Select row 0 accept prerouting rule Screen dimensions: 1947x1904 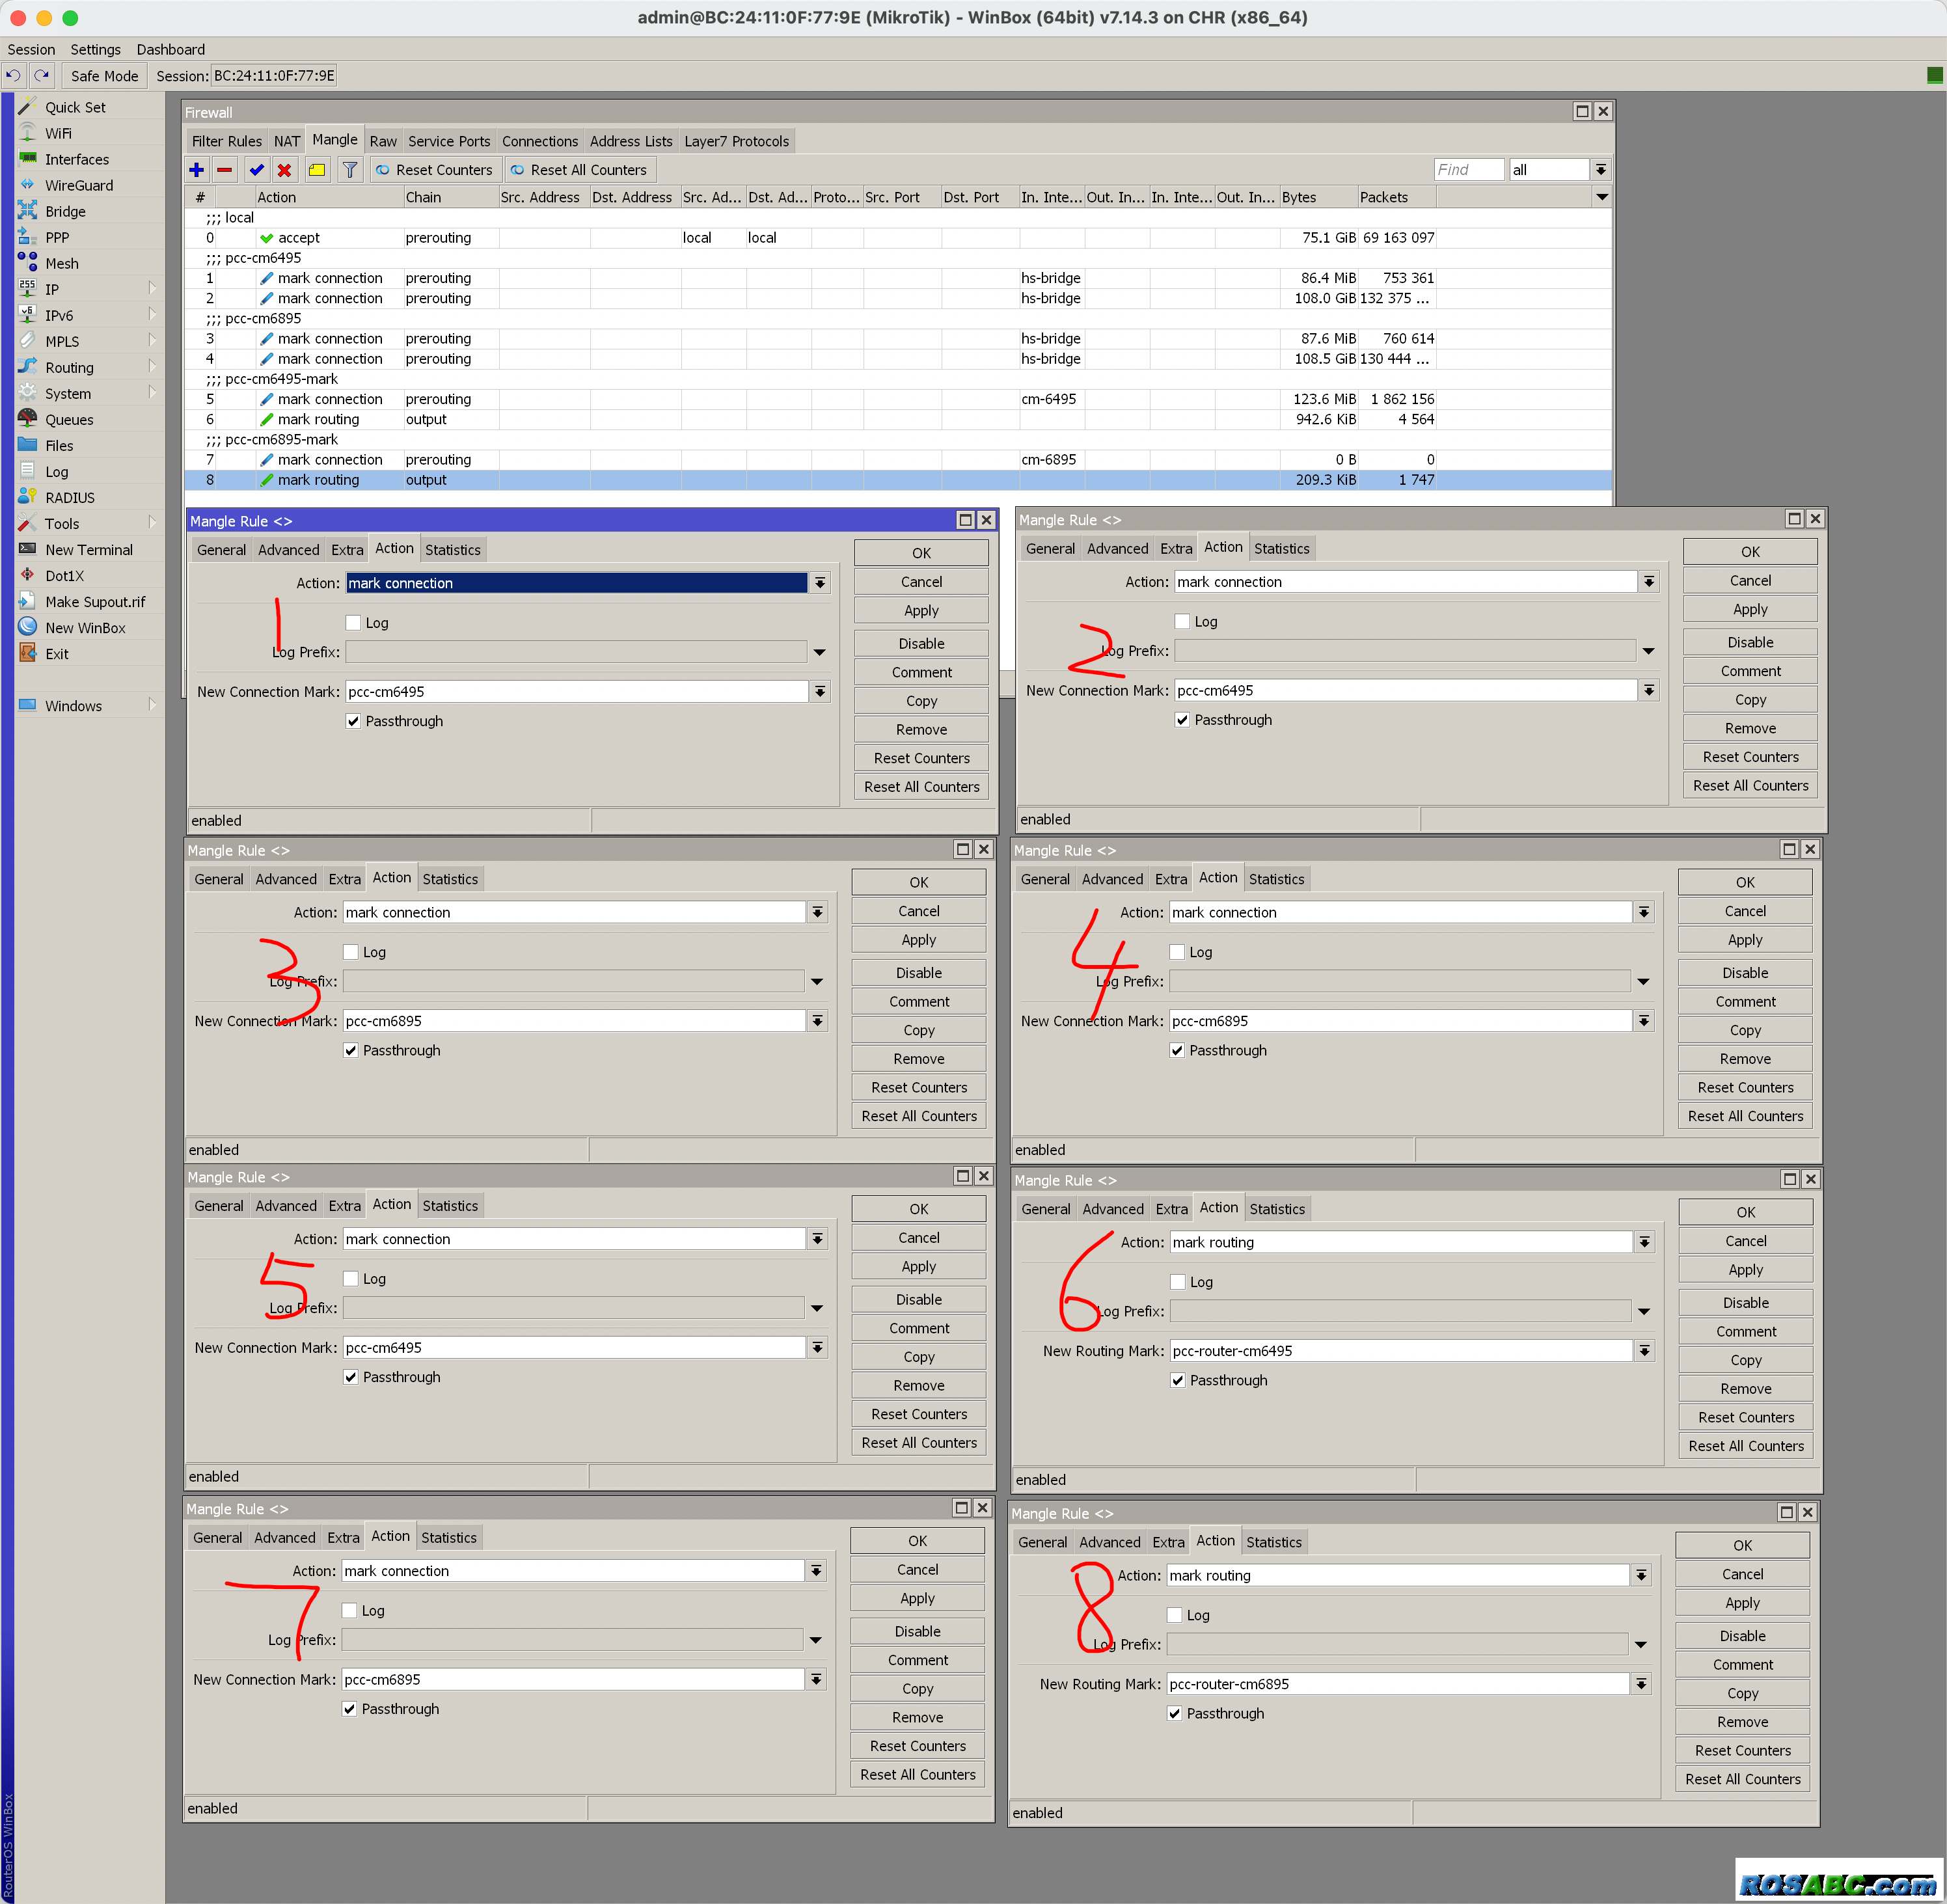coord(898,238)
